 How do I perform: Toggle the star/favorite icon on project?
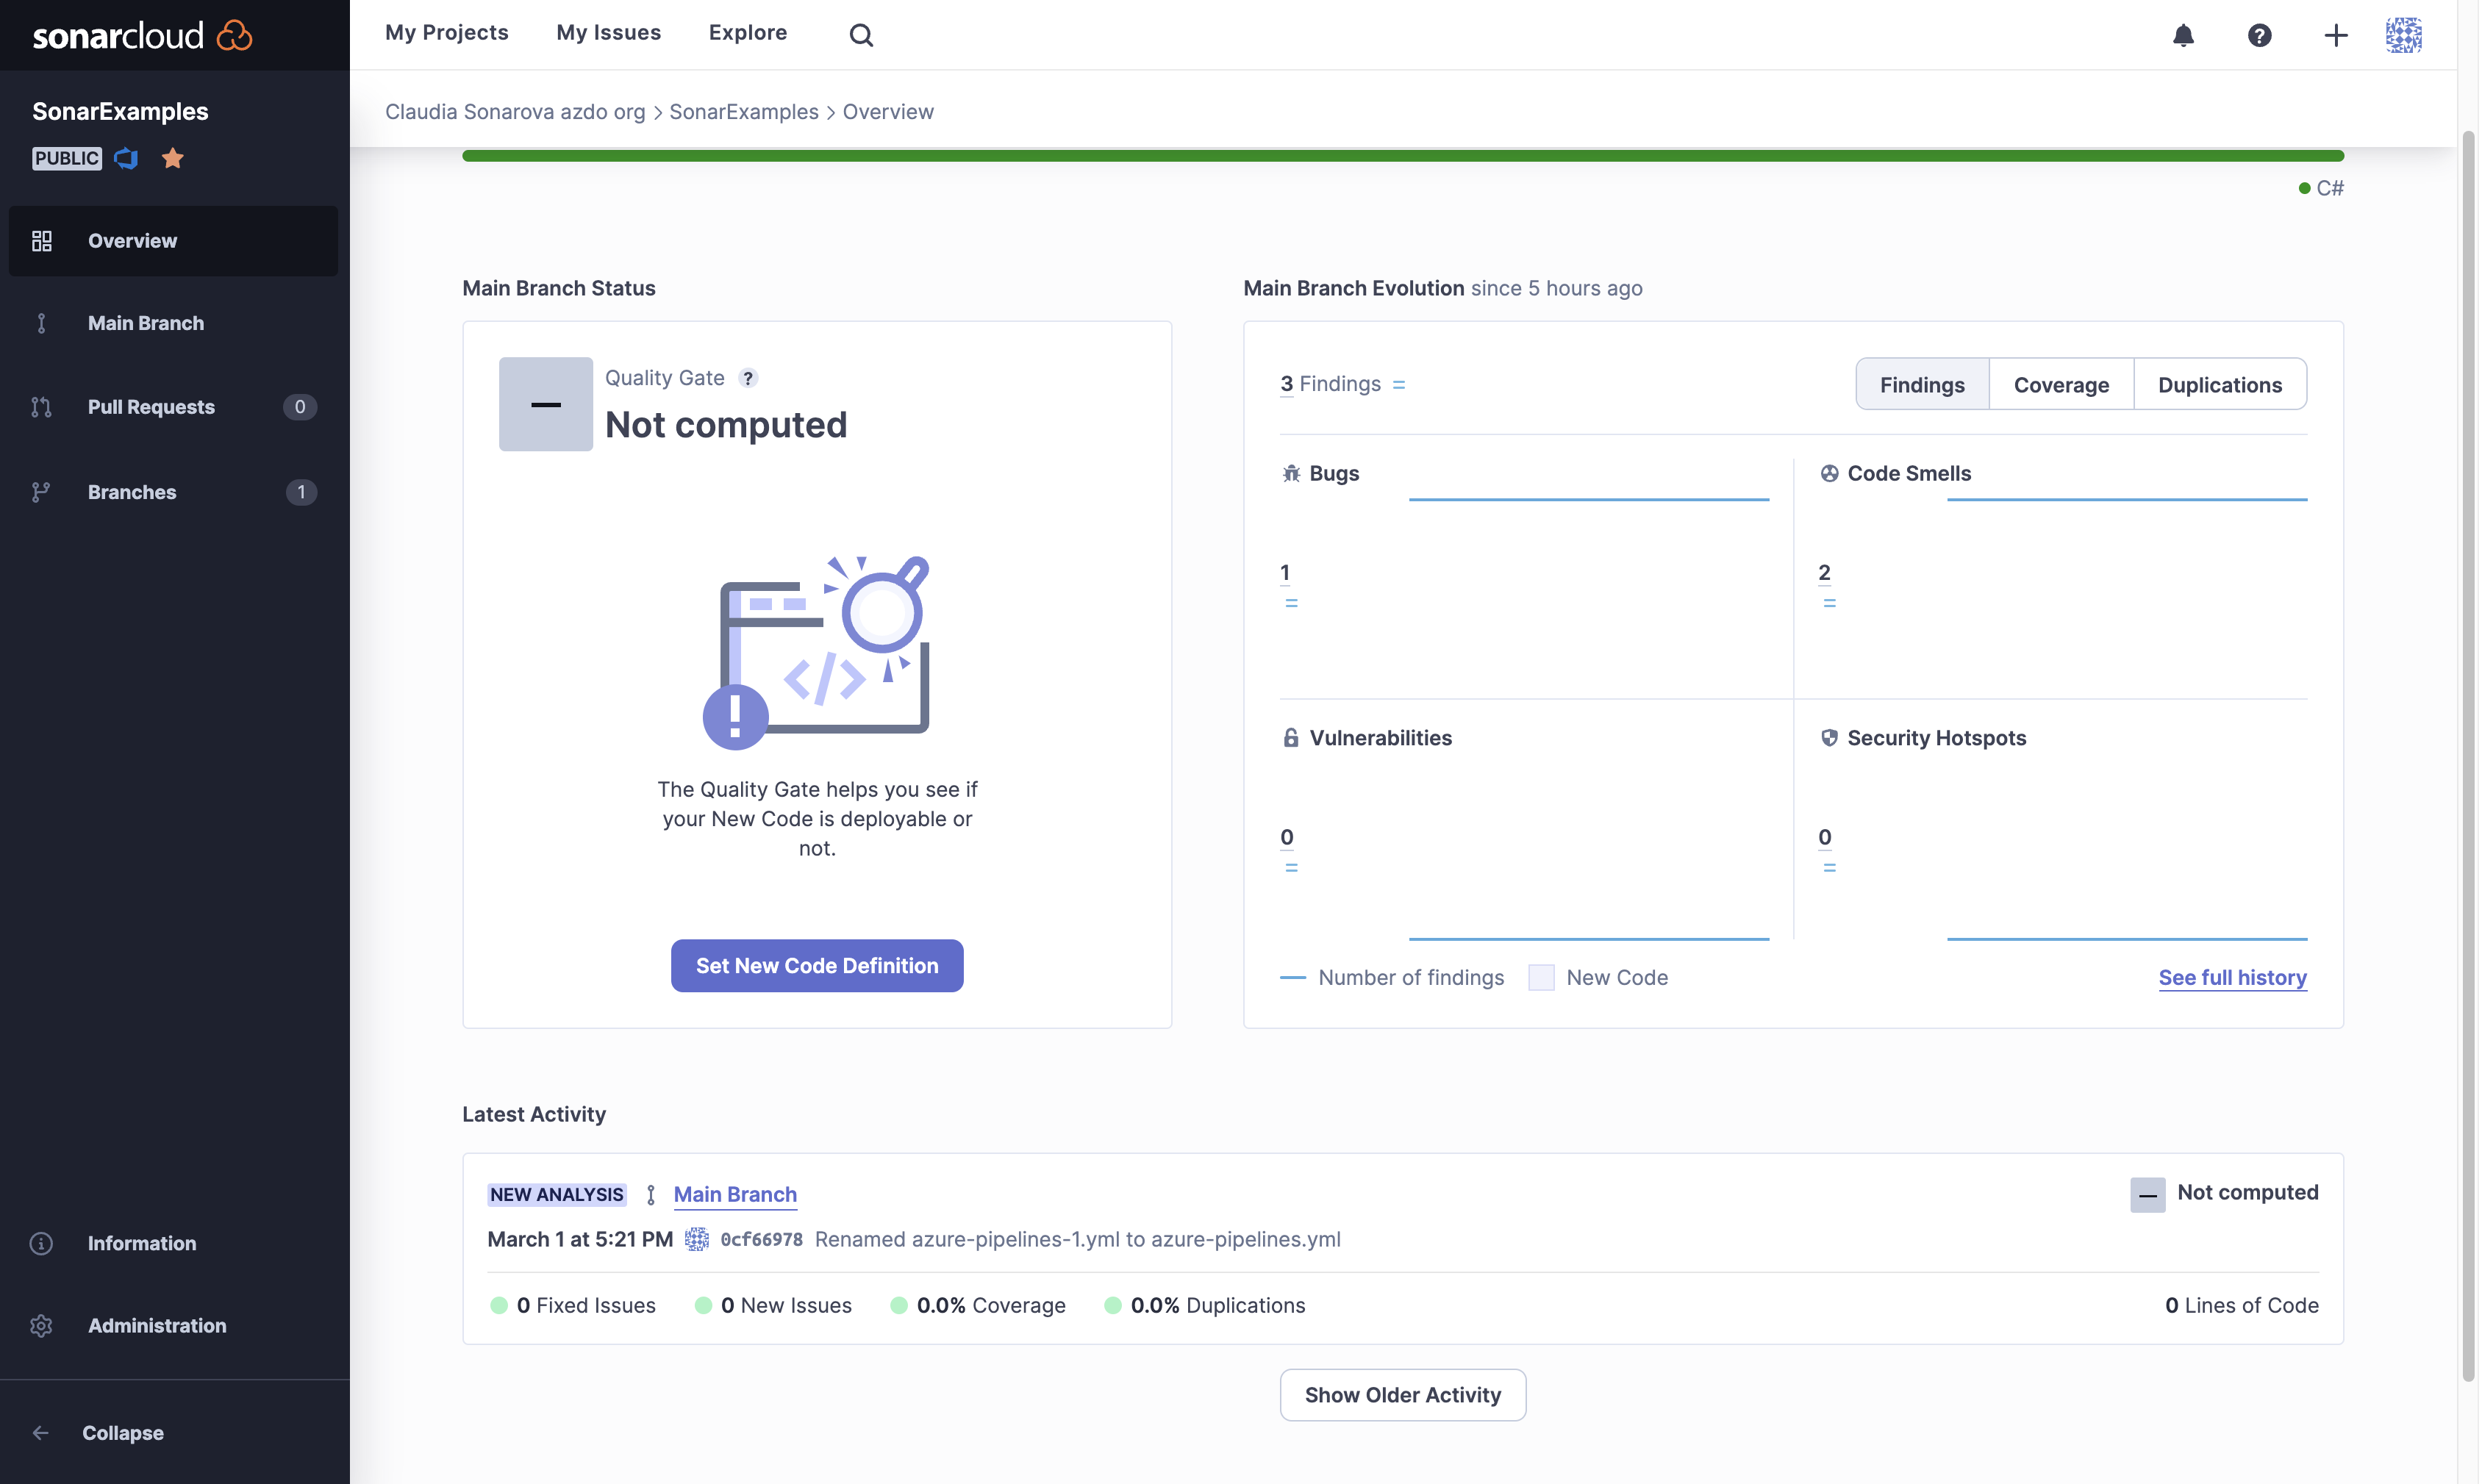tap(171, 157)
